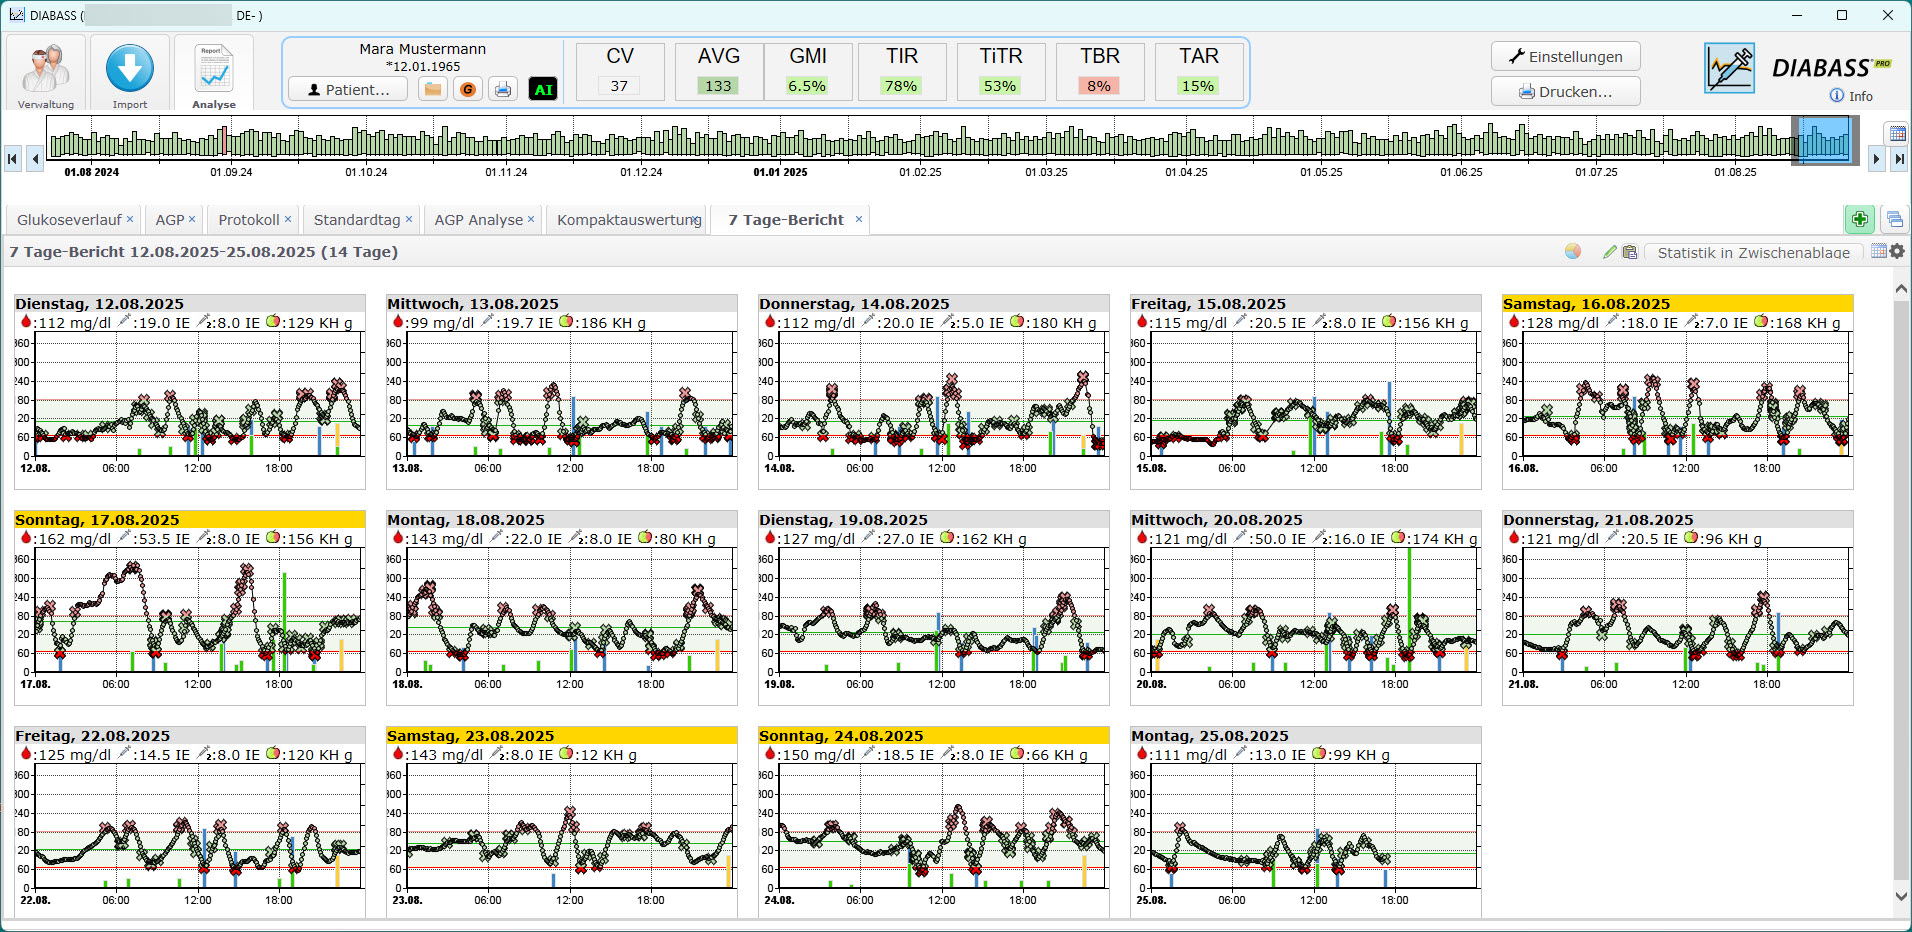Click the cascading windows icon

[x=1894, y=219]
